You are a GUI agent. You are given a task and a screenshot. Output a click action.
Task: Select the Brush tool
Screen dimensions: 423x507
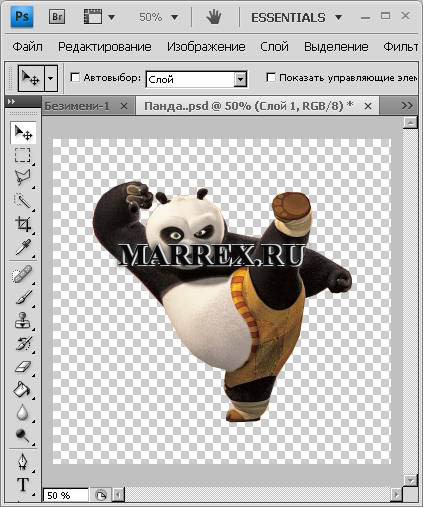click(x=23, y=297)
